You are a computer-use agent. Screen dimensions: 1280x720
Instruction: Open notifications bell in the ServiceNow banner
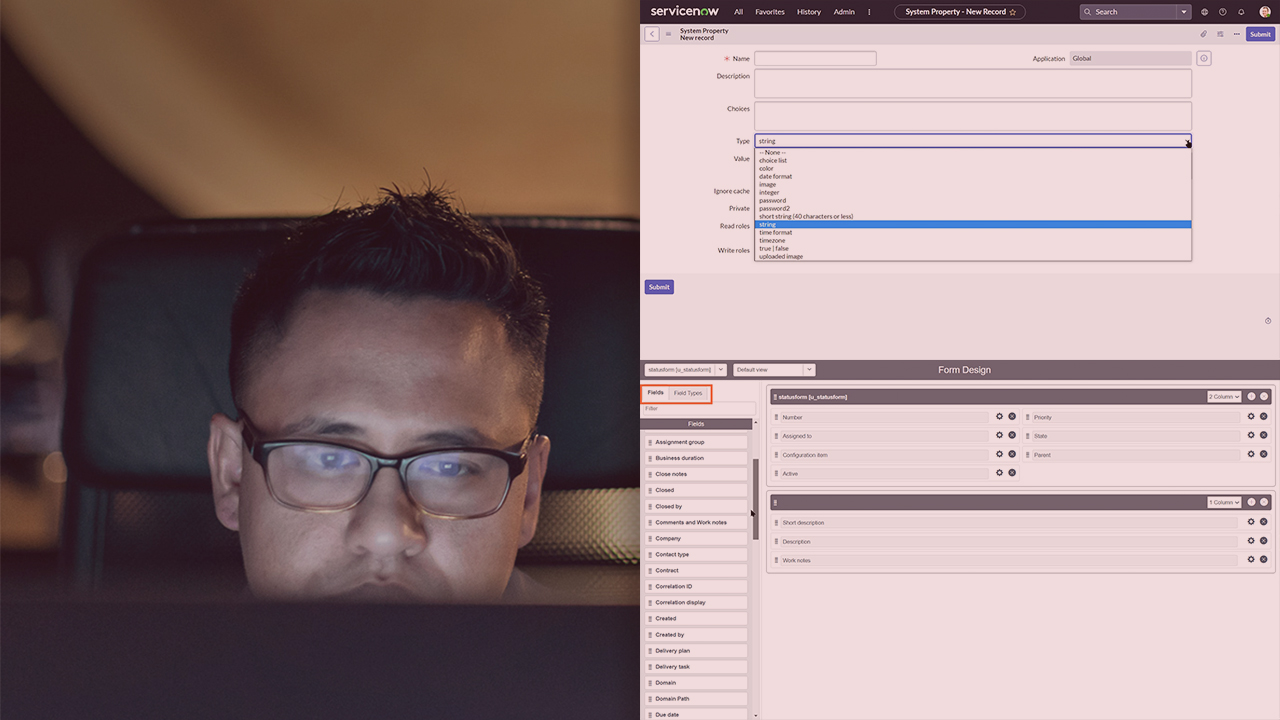click(1241, 11)
